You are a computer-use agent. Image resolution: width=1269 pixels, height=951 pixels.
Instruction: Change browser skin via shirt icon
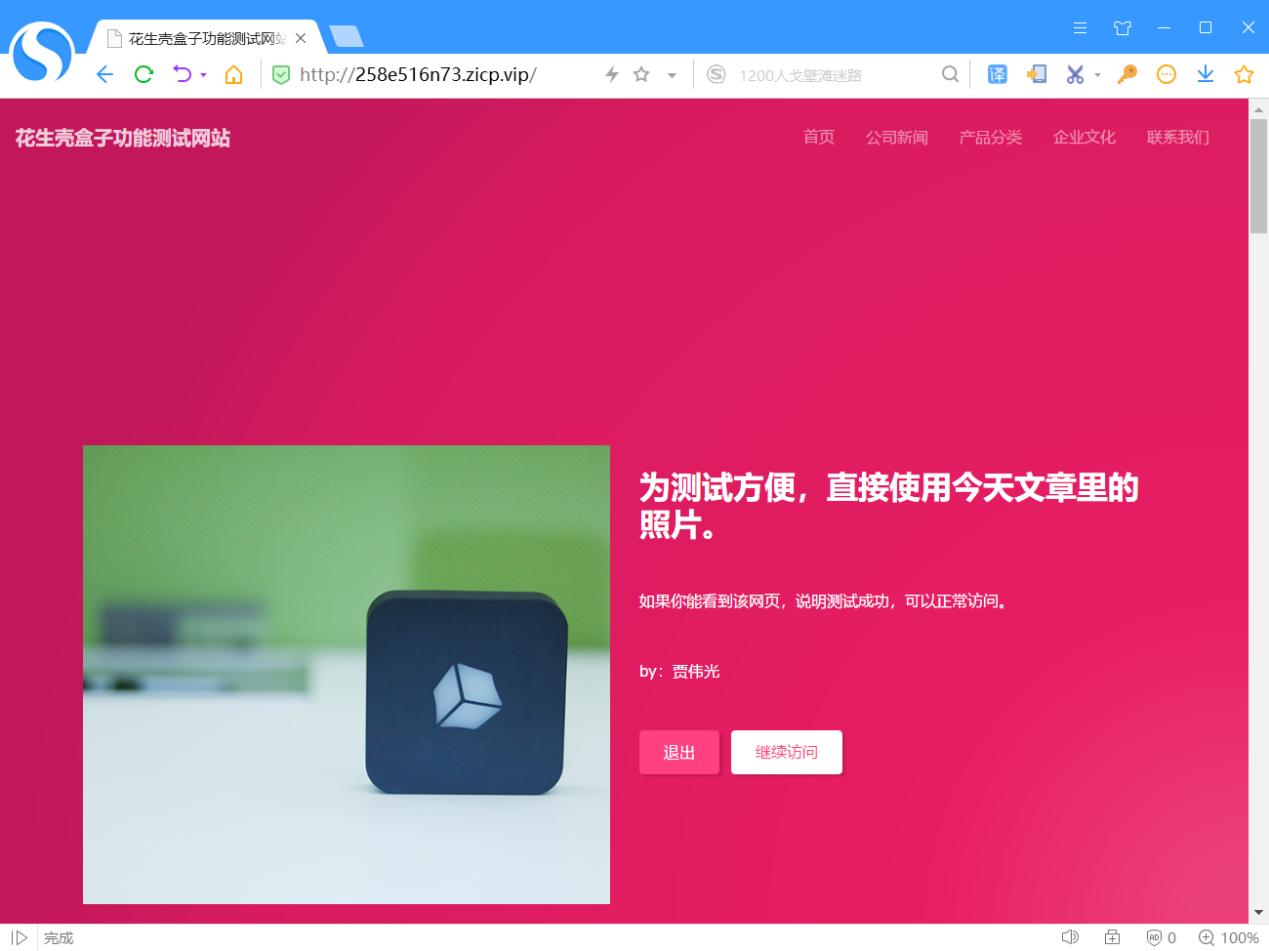[1120, 28]
